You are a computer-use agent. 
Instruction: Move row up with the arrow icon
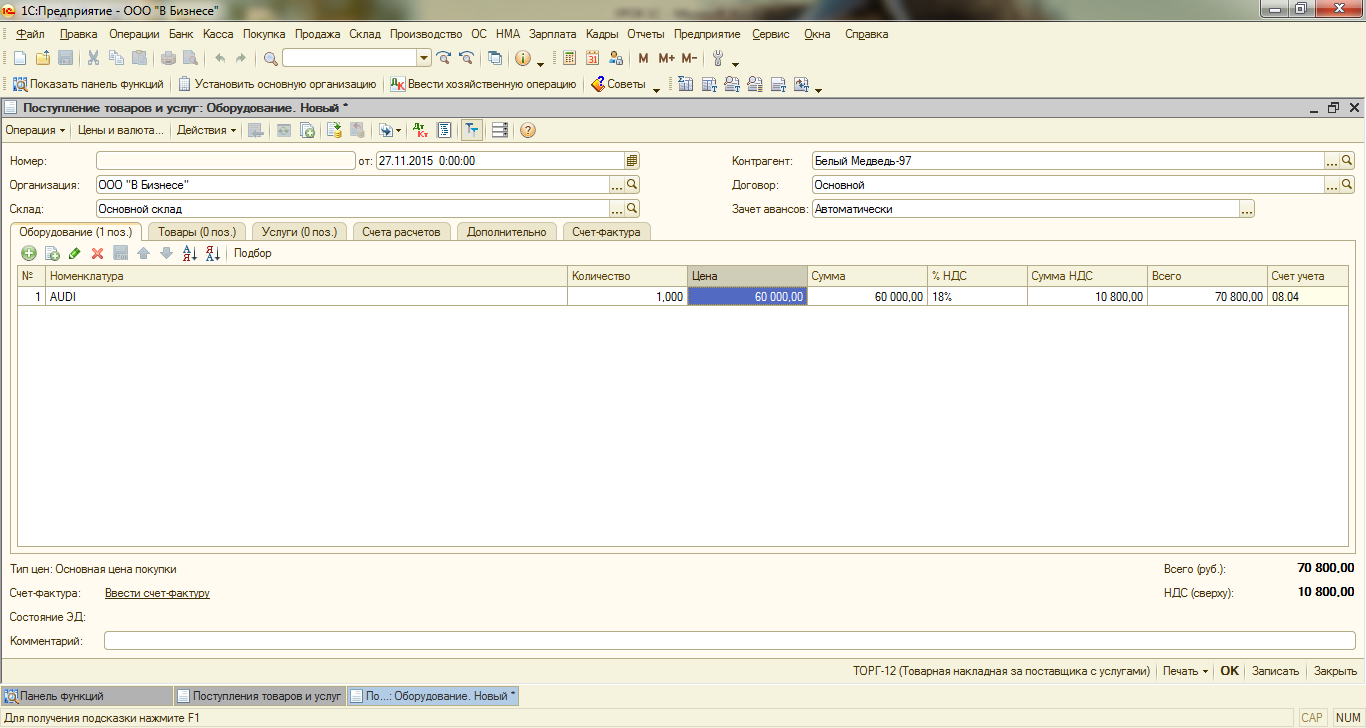coord(144,254)
